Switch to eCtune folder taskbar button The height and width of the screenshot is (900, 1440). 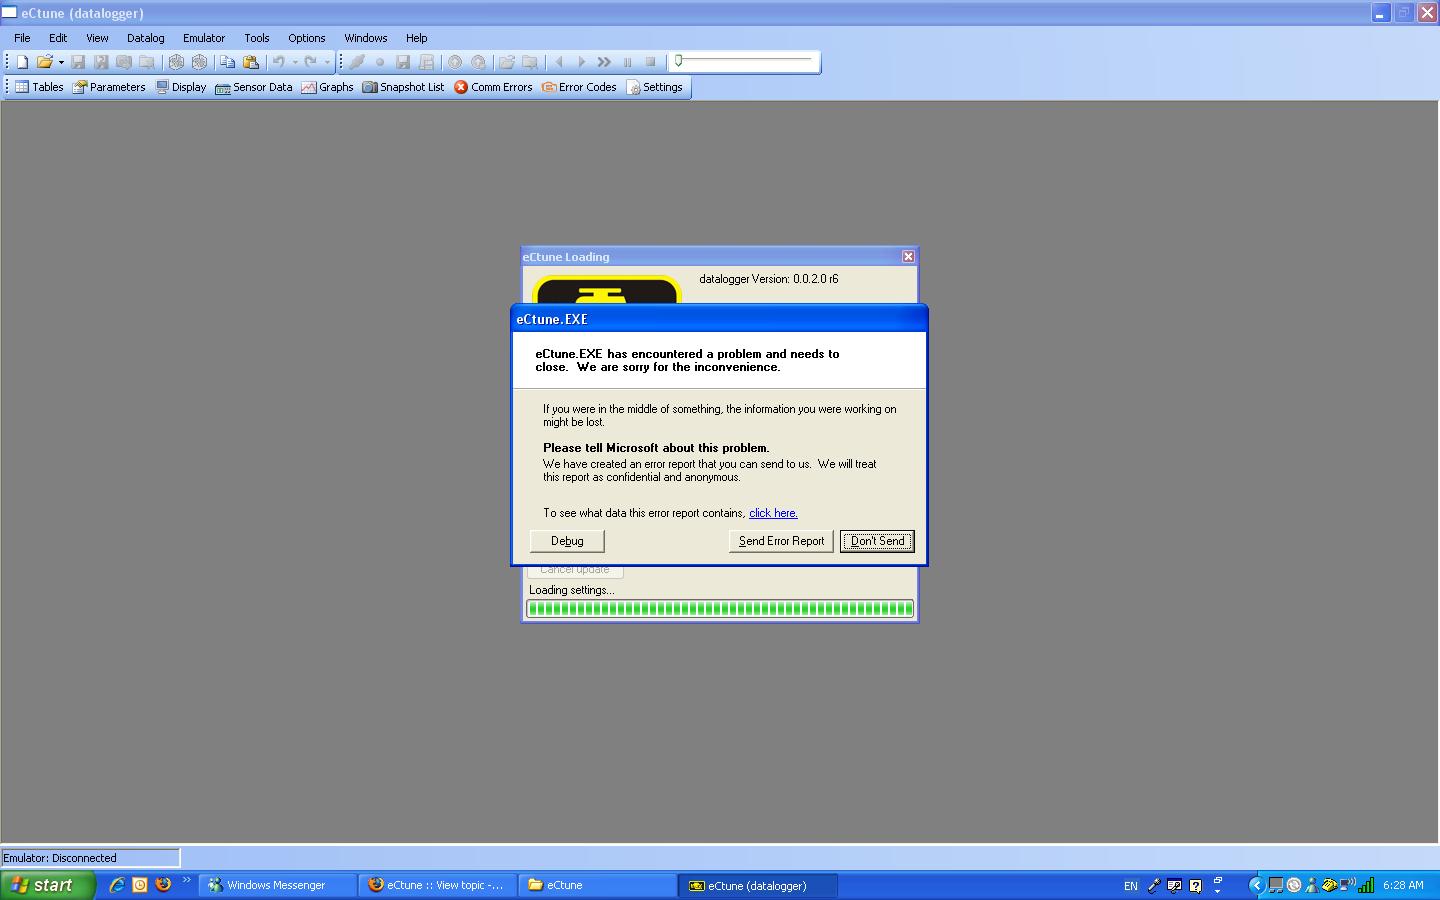point(598,885)
